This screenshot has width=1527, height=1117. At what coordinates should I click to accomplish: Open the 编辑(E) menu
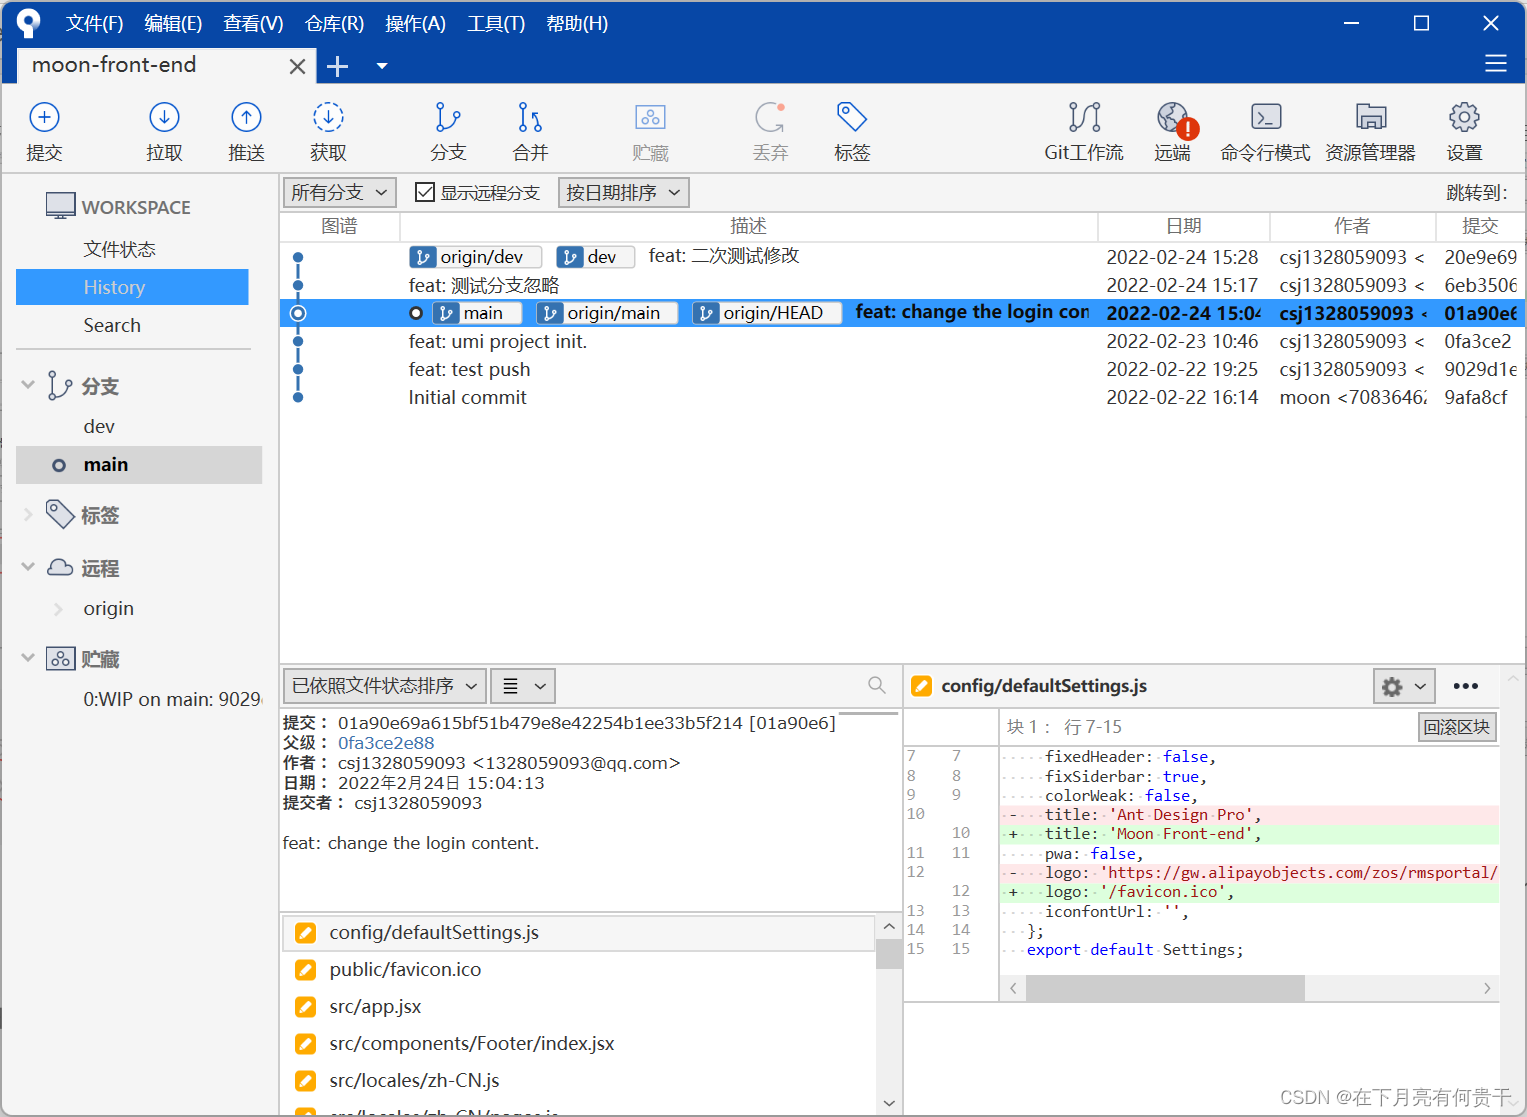173,23
